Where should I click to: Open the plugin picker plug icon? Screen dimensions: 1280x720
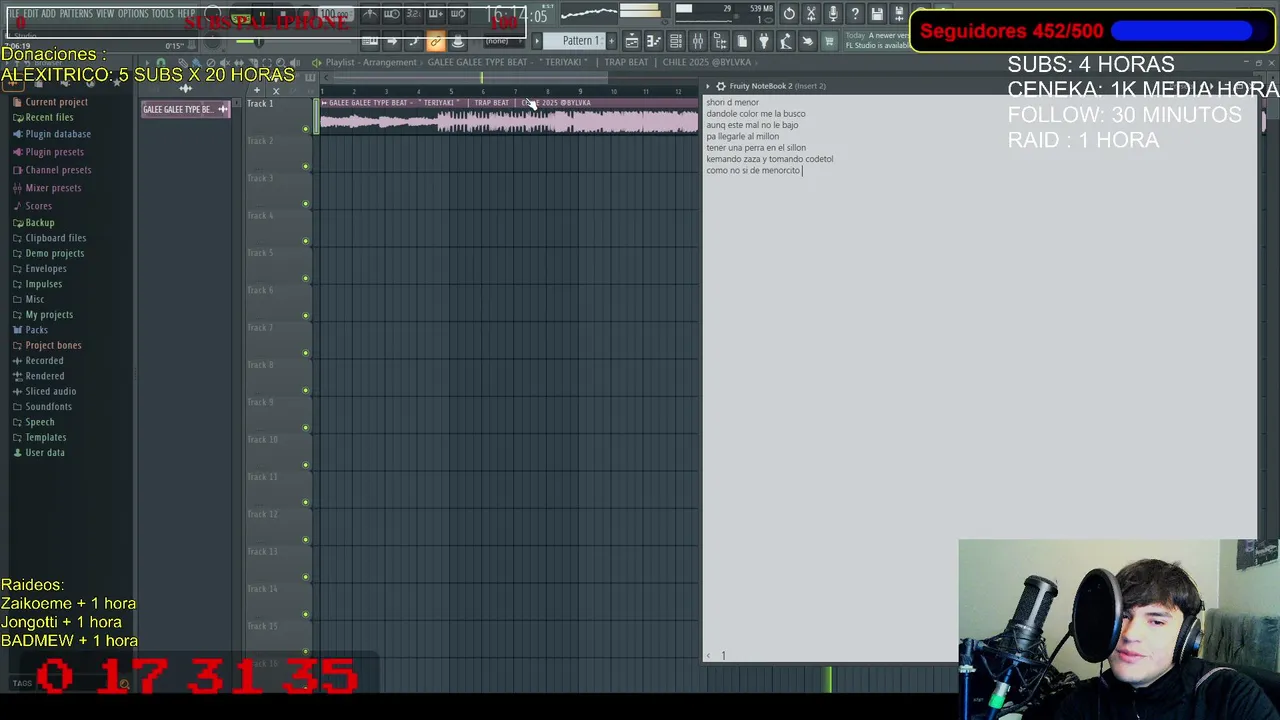tap(764, 41)
